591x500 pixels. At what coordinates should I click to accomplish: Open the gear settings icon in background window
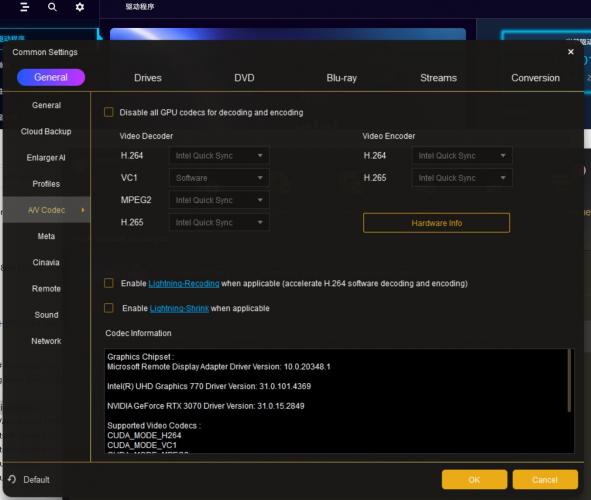(80, 7)
